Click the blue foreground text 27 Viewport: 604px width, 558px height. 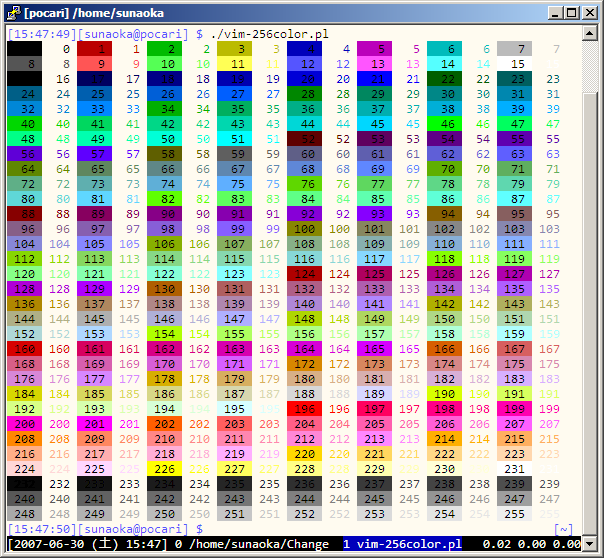(x=273, y=94)
